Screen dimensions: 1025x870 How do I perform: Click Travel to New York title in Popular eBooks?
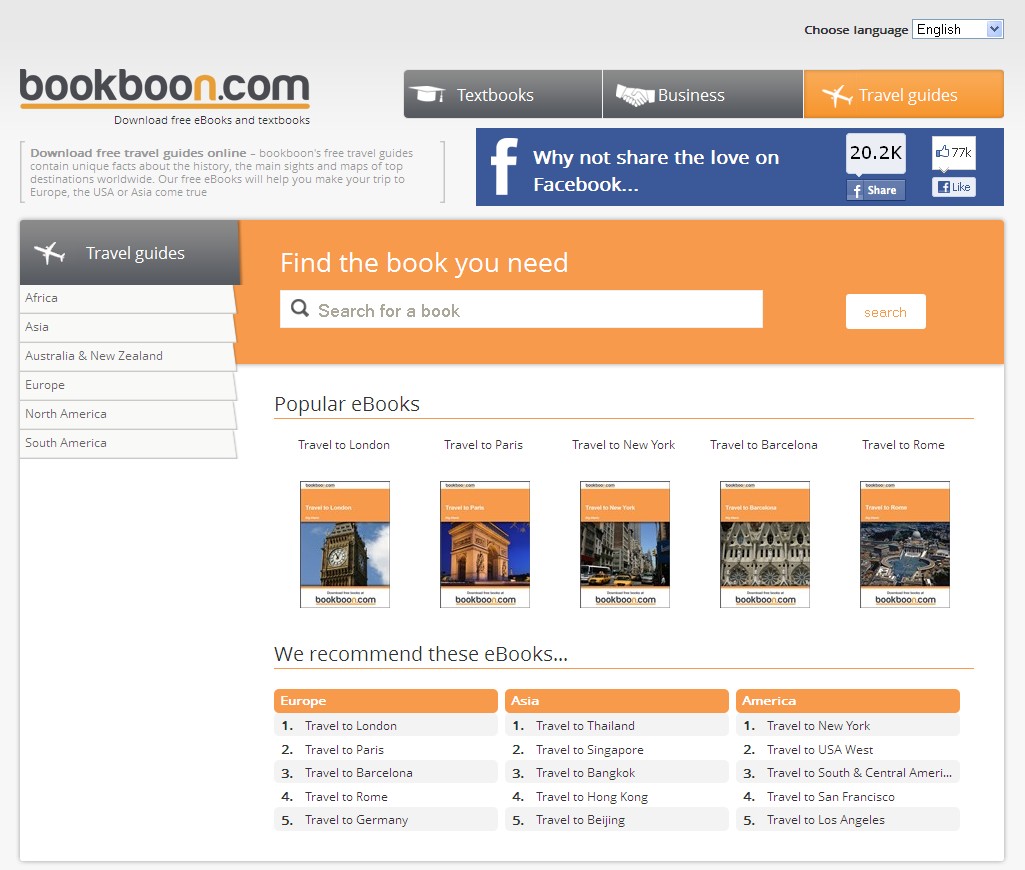coord(624,445)
